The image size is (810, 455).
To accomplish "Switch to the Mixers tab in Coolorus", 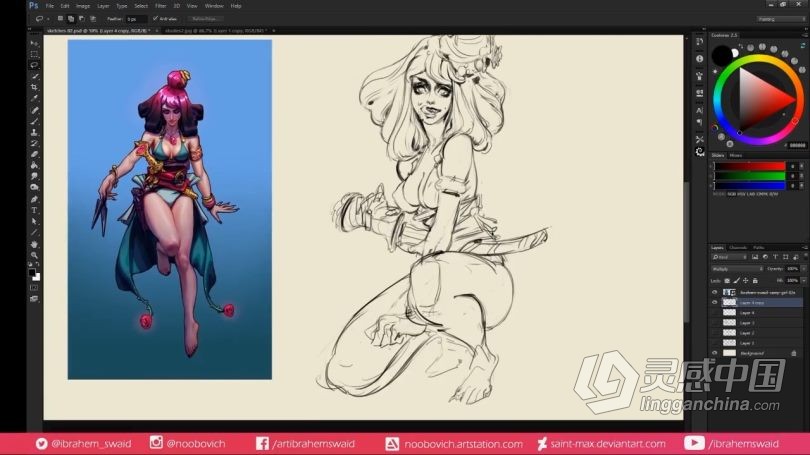I will (x=736, y=155).
